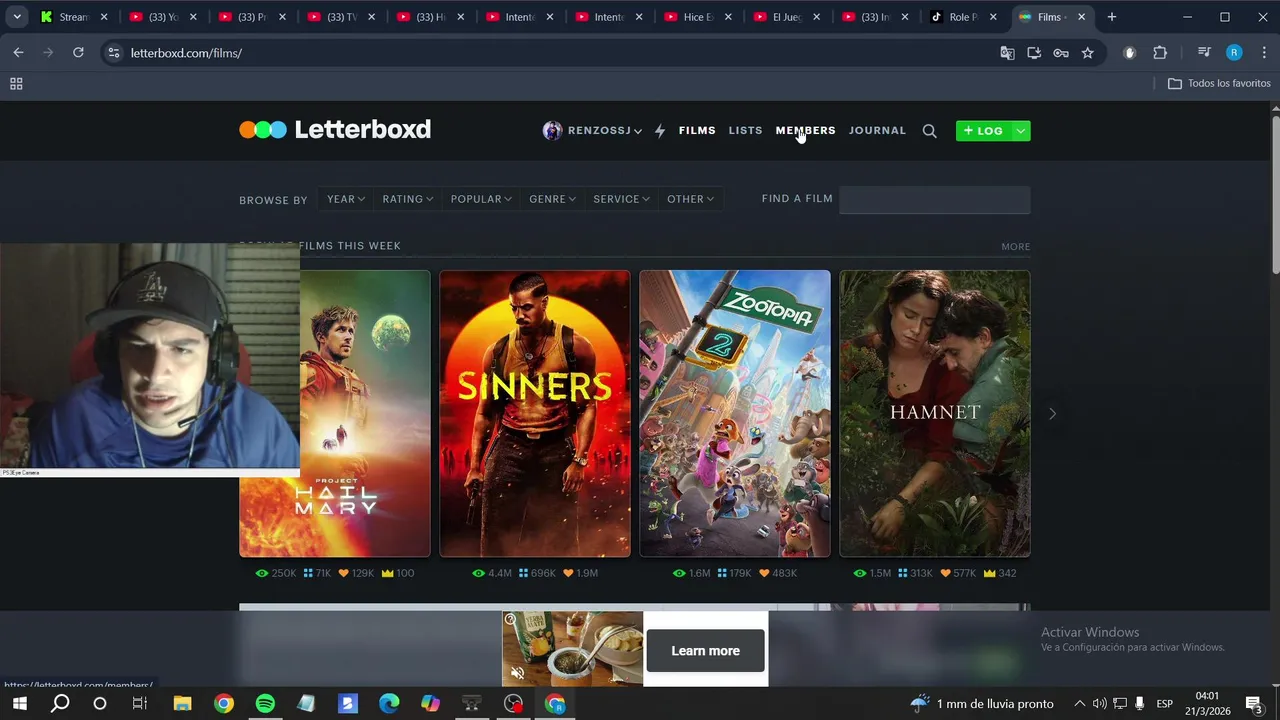This screenshot has width=1280, height=720.
Task: Open the Project Hail Mary poster
Action: (365, 413)
